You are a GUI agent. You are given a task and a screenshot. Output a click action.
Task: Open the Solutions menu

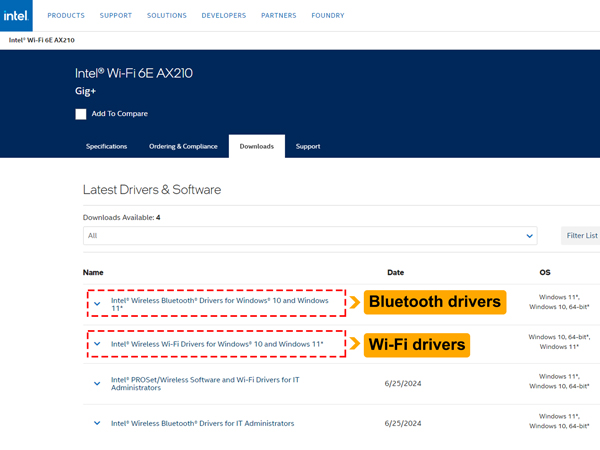point(166,16)
